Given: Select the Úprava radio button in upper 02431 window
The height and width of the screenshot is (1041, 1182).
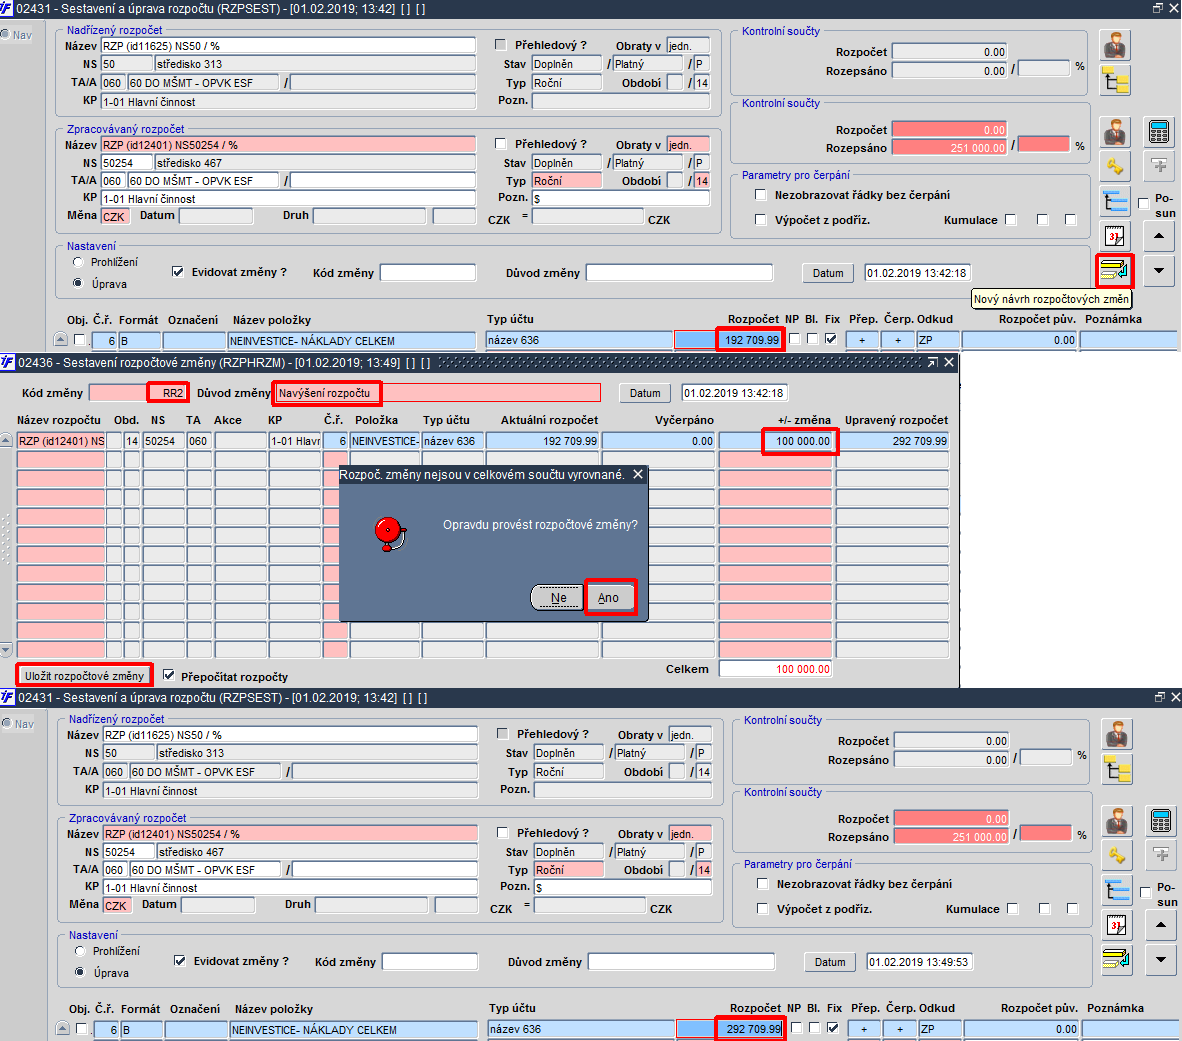Looking at the screenshot, I should click(78, 283).
